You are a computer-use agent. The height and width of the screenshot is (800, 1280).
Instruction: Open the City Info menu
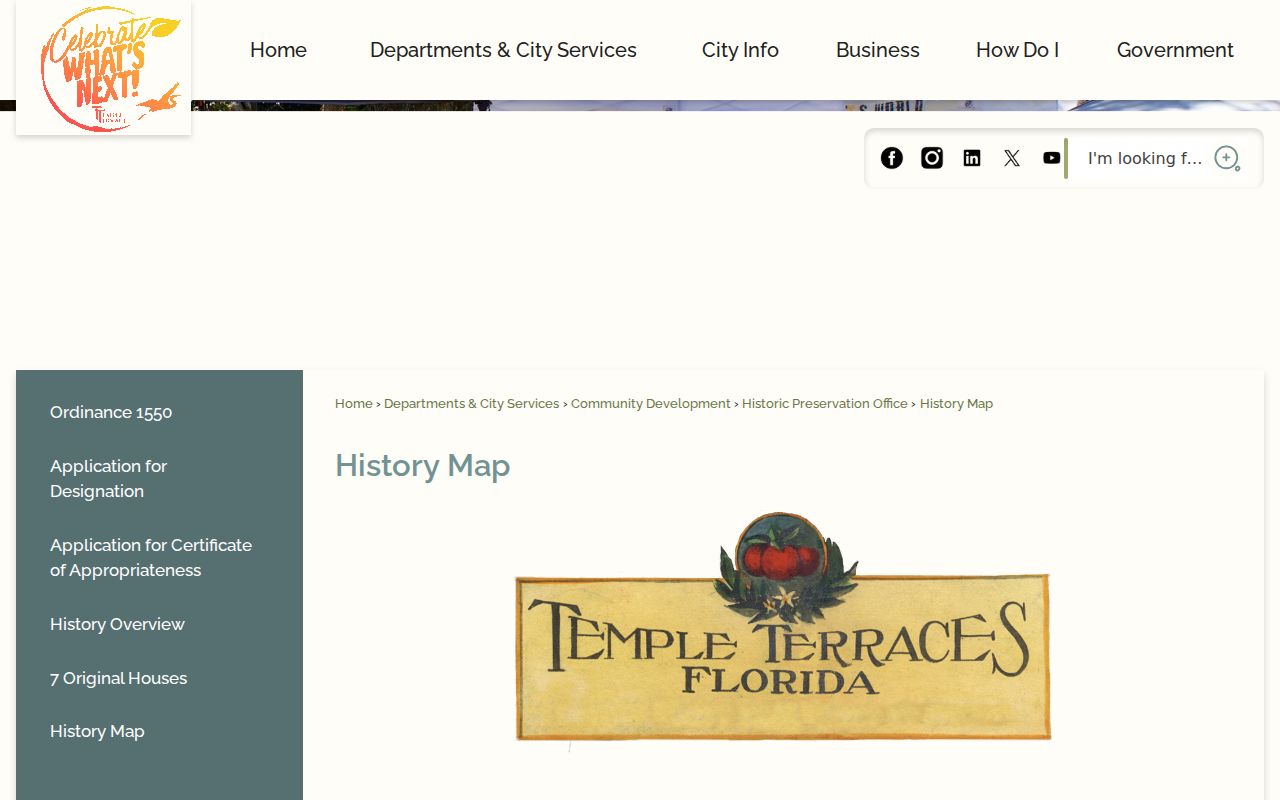pyautogui.click(x=740, y=50)
